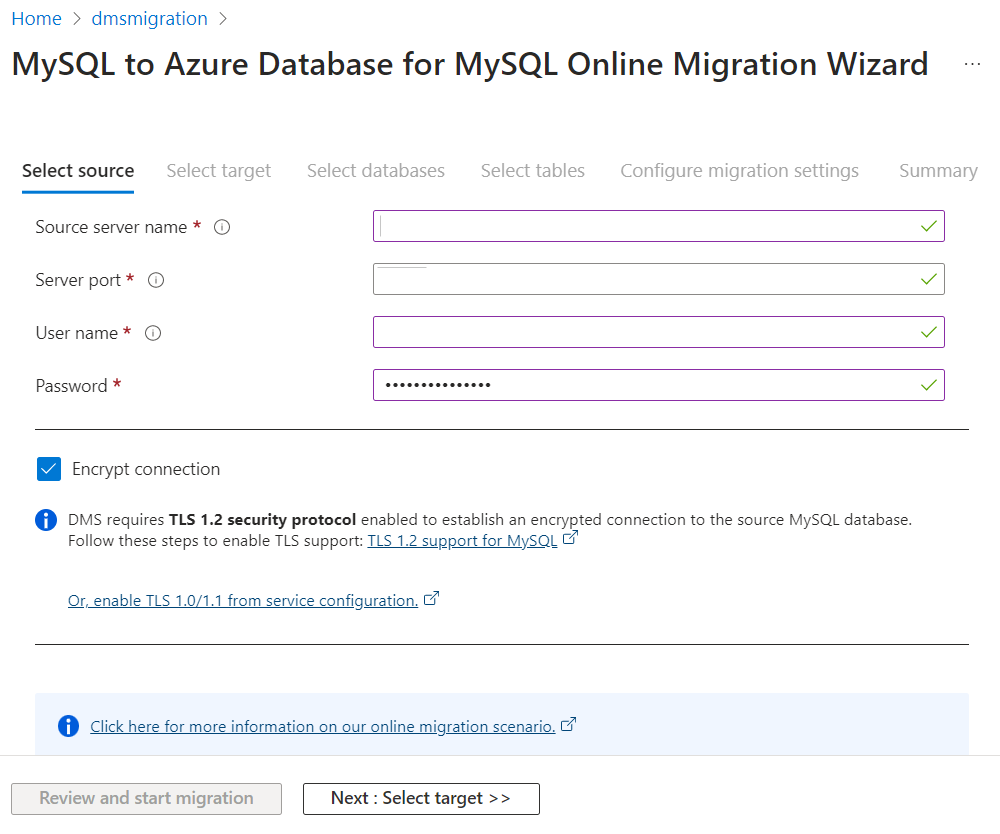This screenshot has height=834, width=1000.
Task: Open enable TLS 1.0/1.1 from service configuration link
Action: point(243,601)
